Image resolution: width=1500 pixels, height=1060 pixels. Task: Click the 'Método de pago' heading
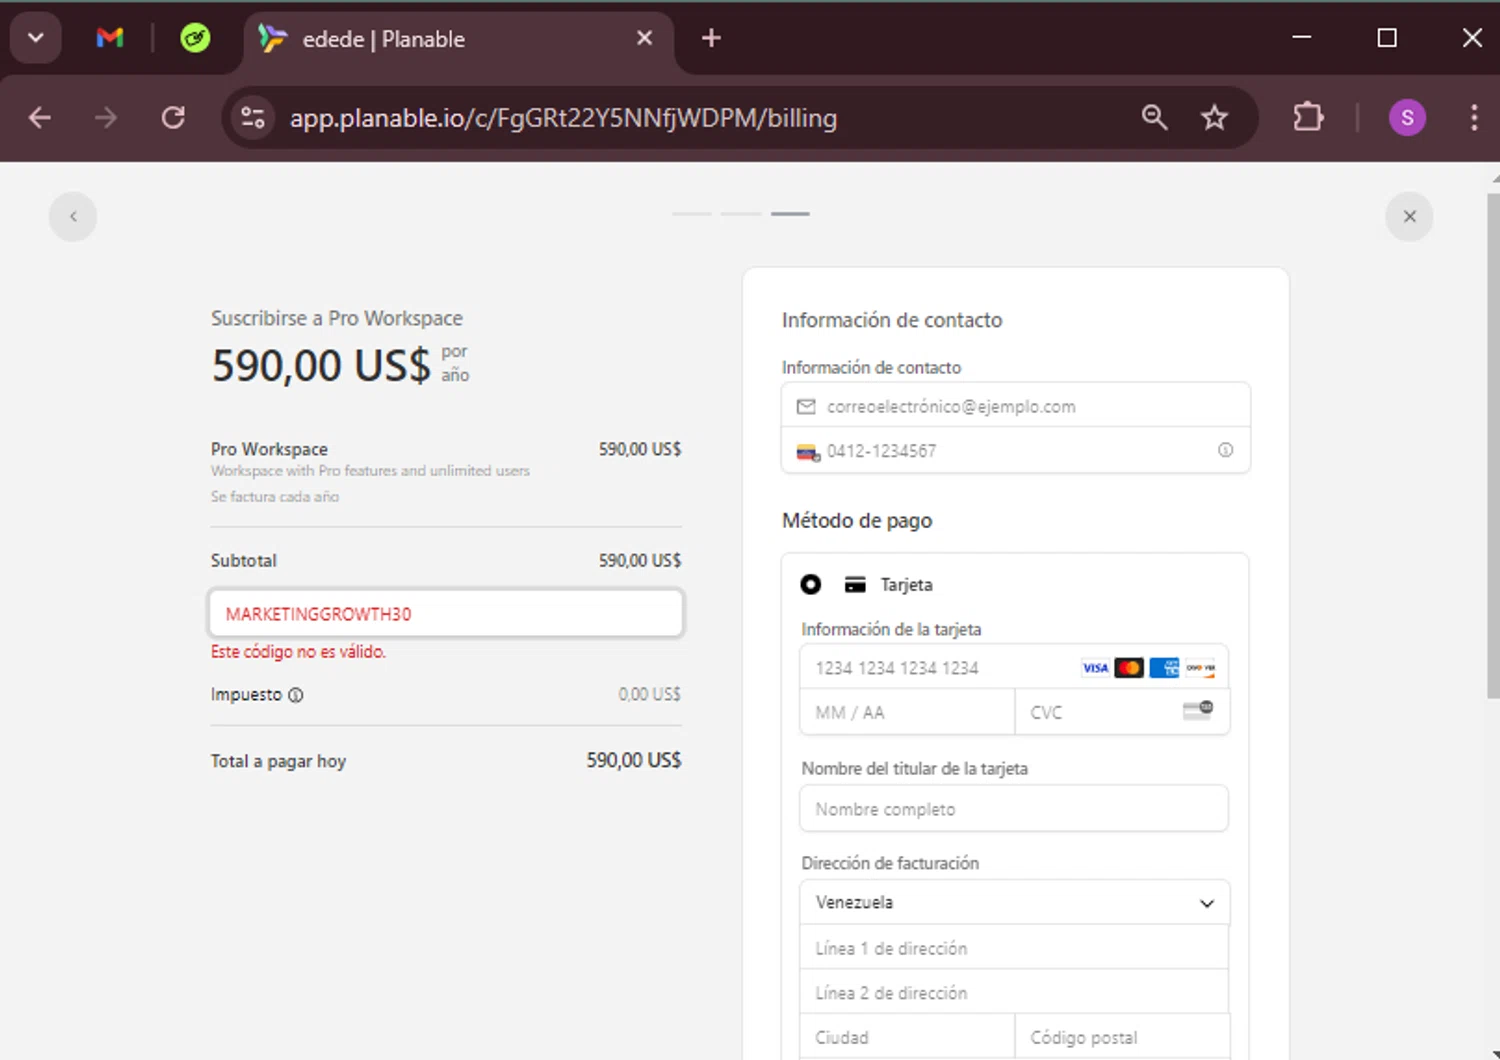pos(857,520)
